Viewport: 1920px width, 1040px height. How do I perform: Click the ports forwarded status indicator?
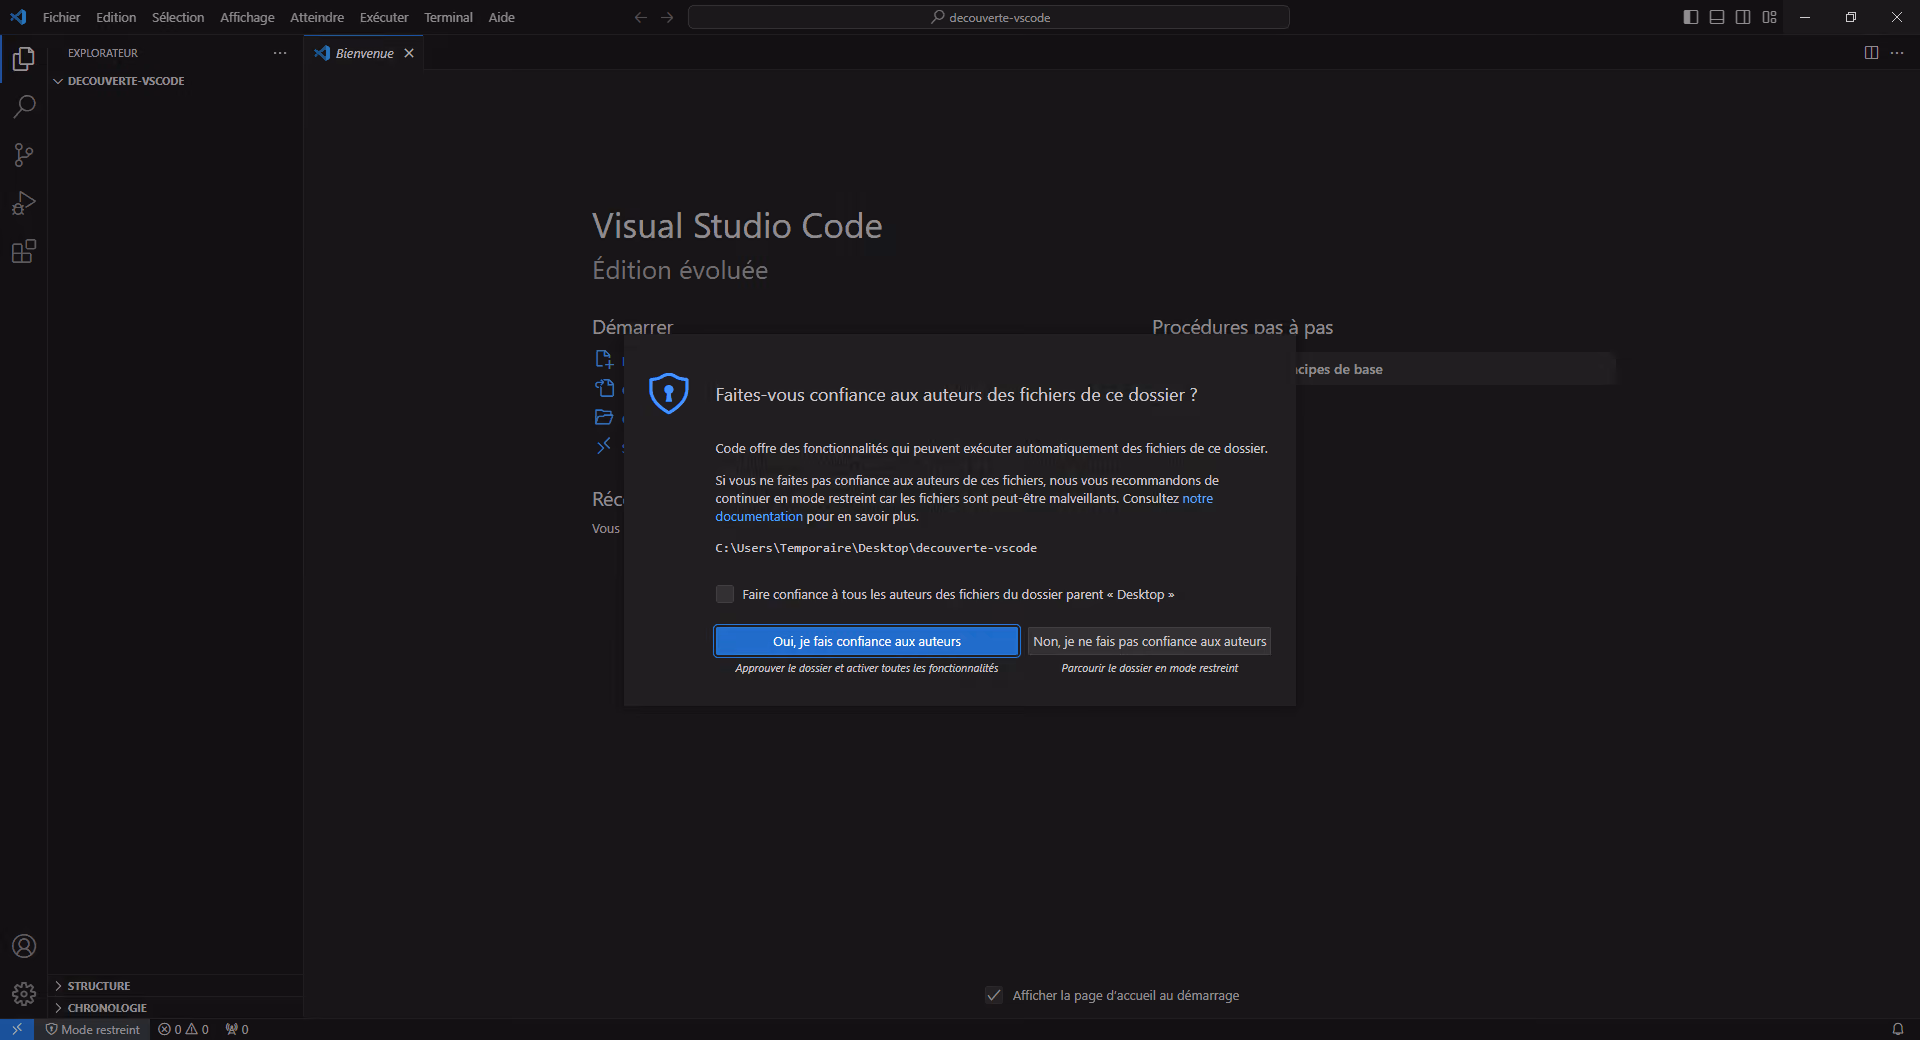pos(237,1029)
